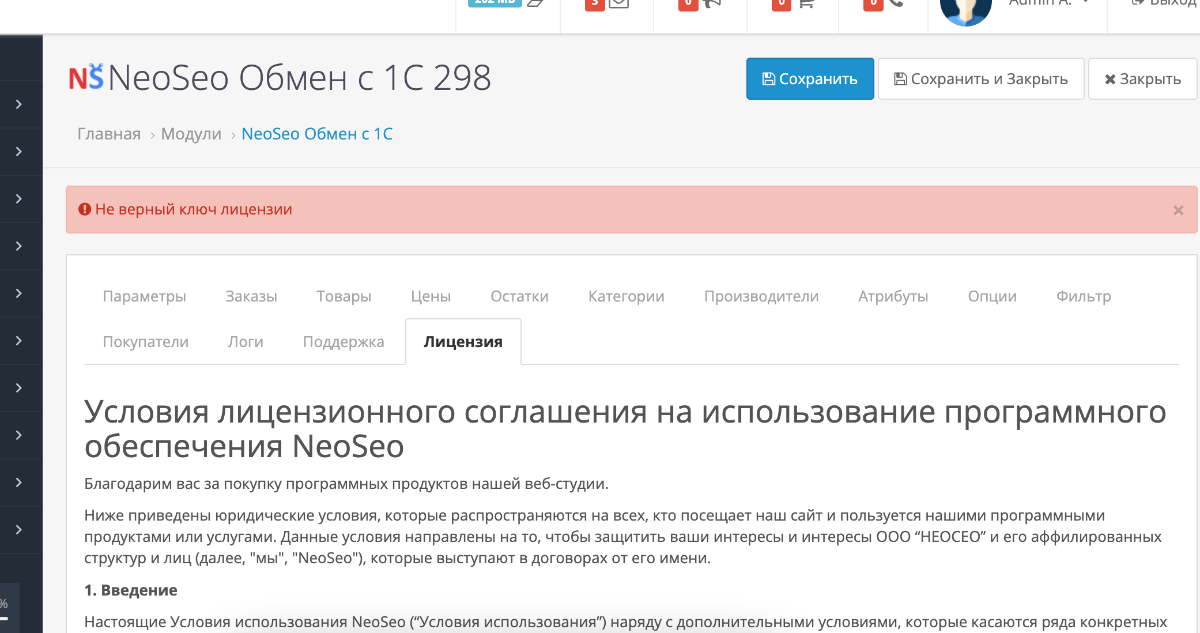Switch to the Остатки tab
Viewport: 1200px width, 633px height.
[x=520, y=296]
